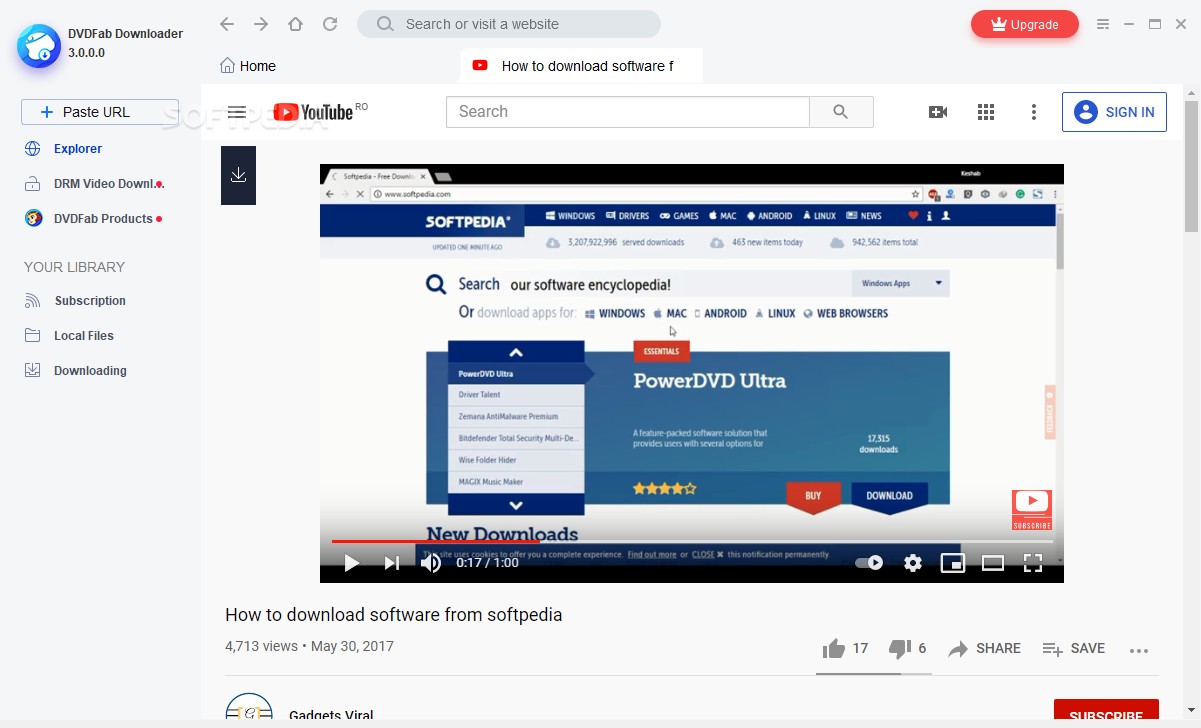This screenshot has width=1201, height=728.
Task: Go back with the browser back arrow
Action: [x=227, y=24]
